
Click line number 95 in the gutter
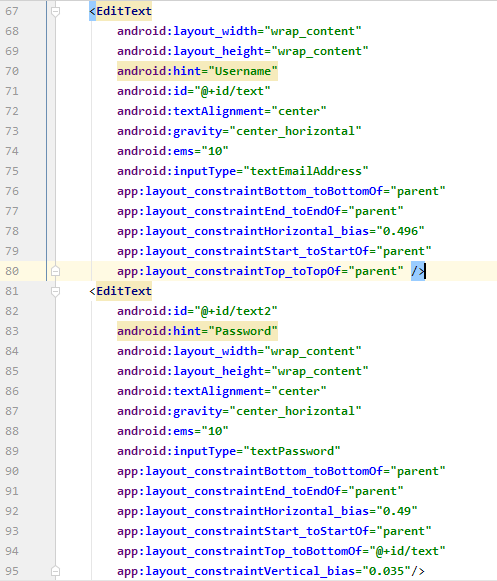tap(12, 571)
